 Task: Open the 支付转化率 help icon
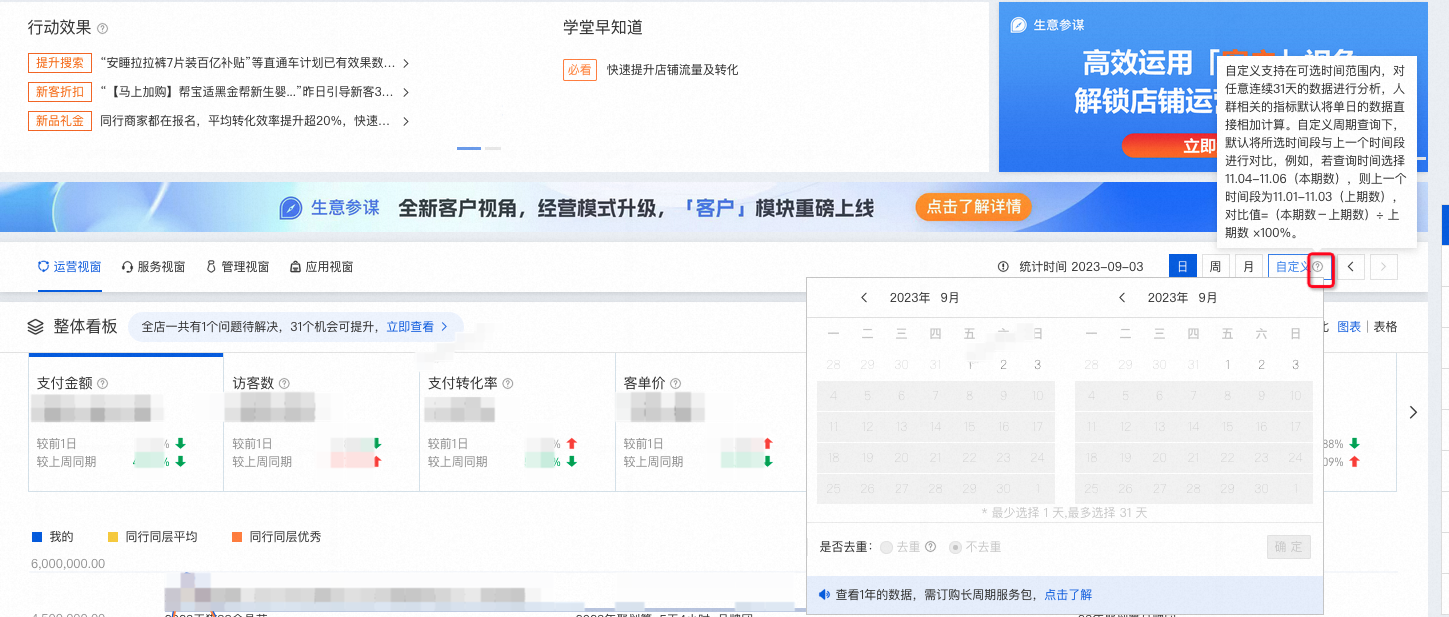pyautogui.click(x=508, y=383)
